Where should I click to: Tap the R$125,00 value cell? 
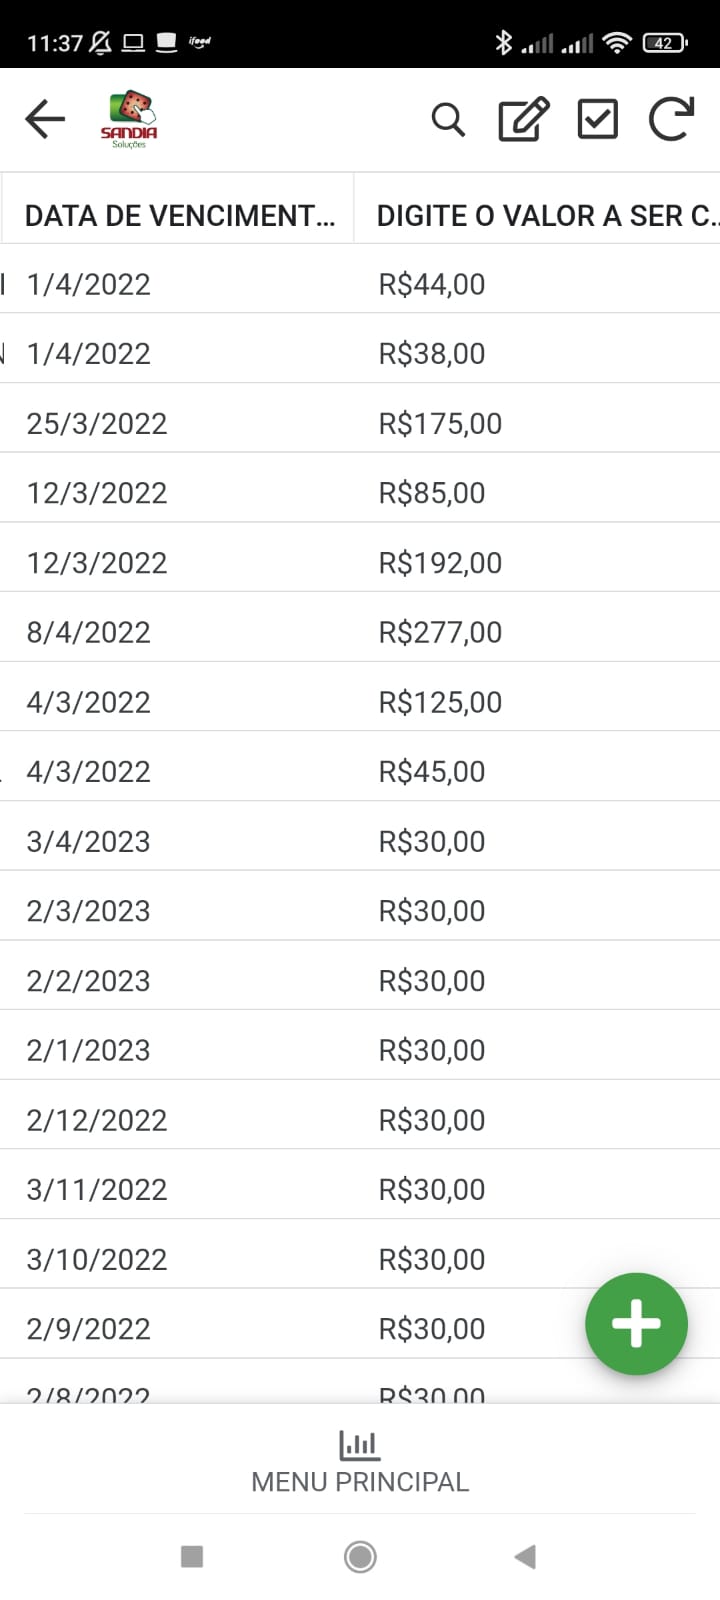coord(440,702)
